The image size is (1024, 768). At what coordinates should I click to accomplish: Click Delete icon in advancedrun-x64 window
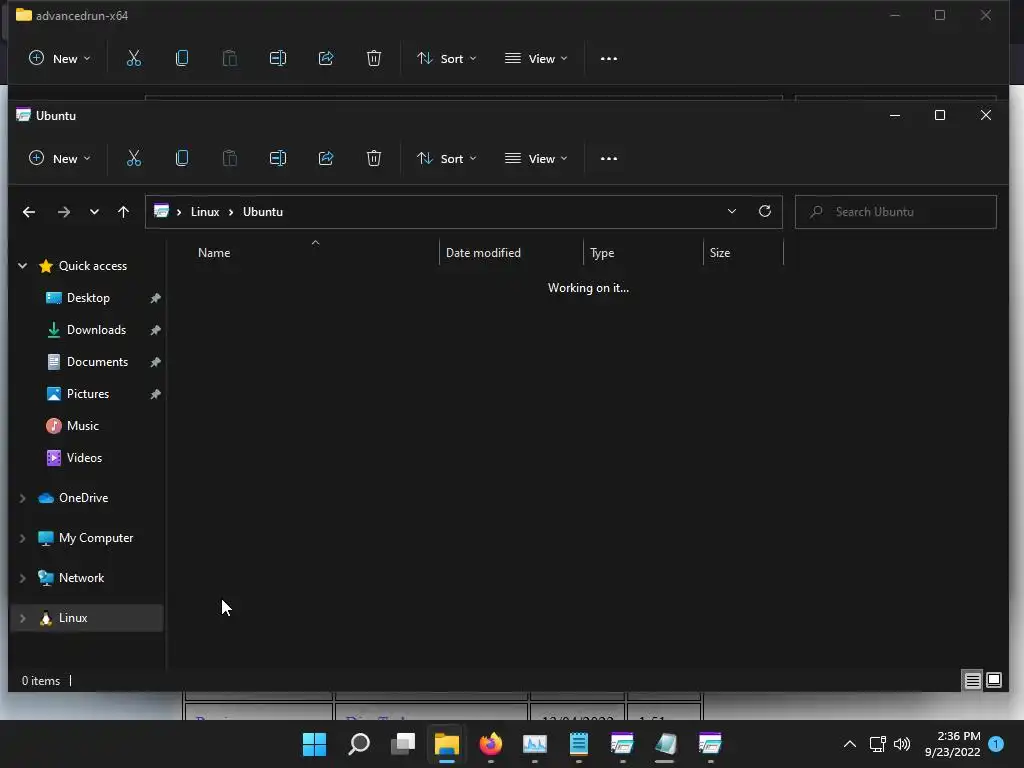[x=374, y=58]
